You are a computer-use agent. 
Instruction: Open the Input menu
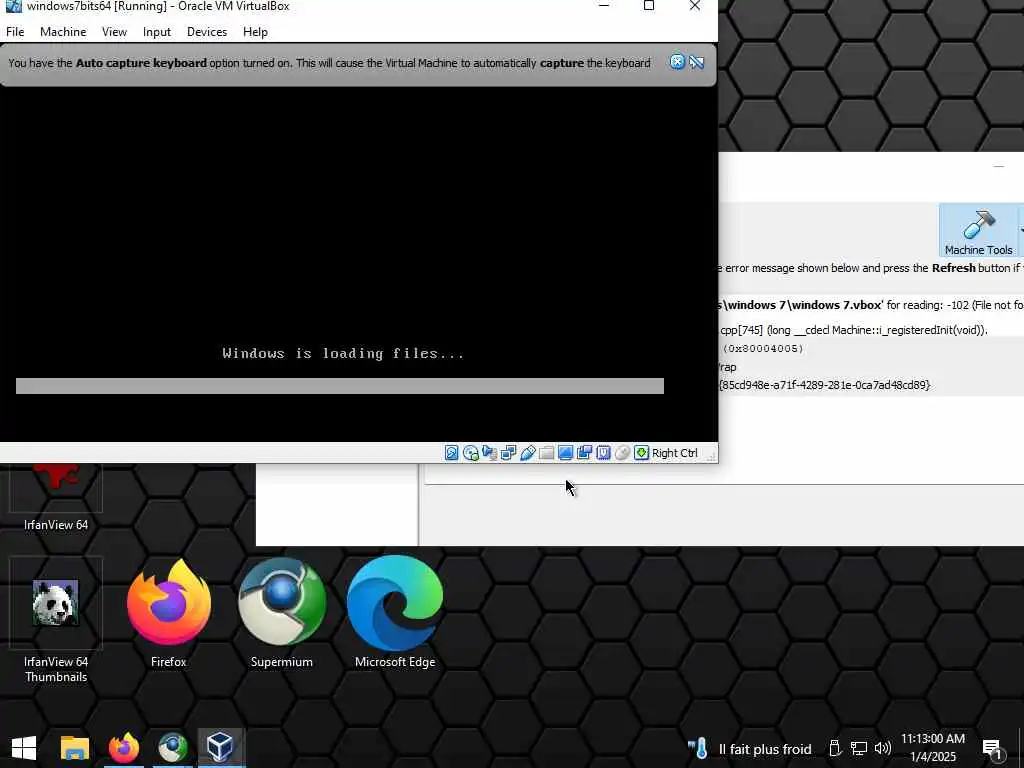[x=157, y=32]
